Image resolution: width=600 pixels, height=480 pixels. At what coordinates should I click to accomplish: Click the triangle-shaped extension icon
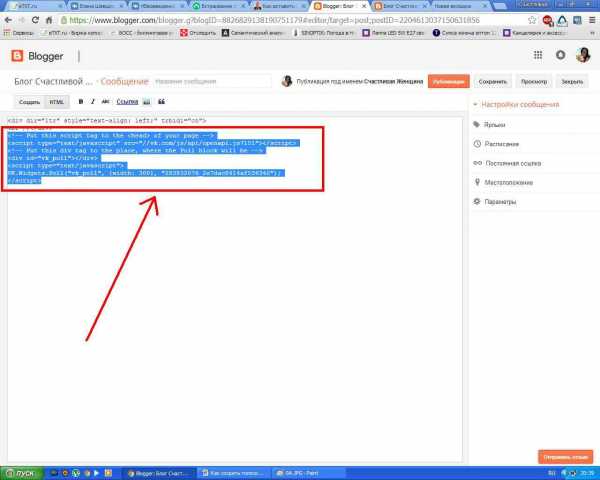click(562, 21)
